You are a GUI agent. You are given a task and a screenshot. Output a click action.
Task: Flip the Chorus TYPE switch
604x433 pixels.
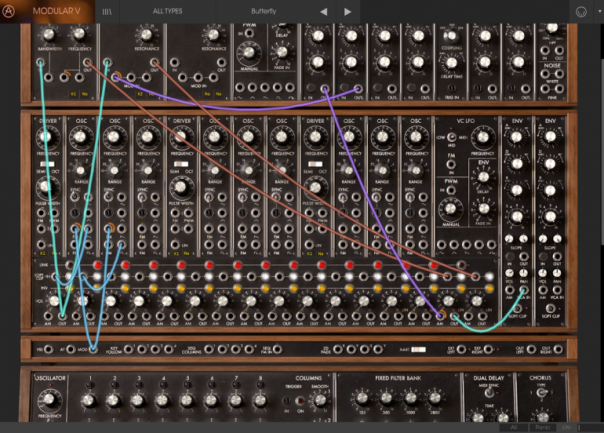click(542, 393)
